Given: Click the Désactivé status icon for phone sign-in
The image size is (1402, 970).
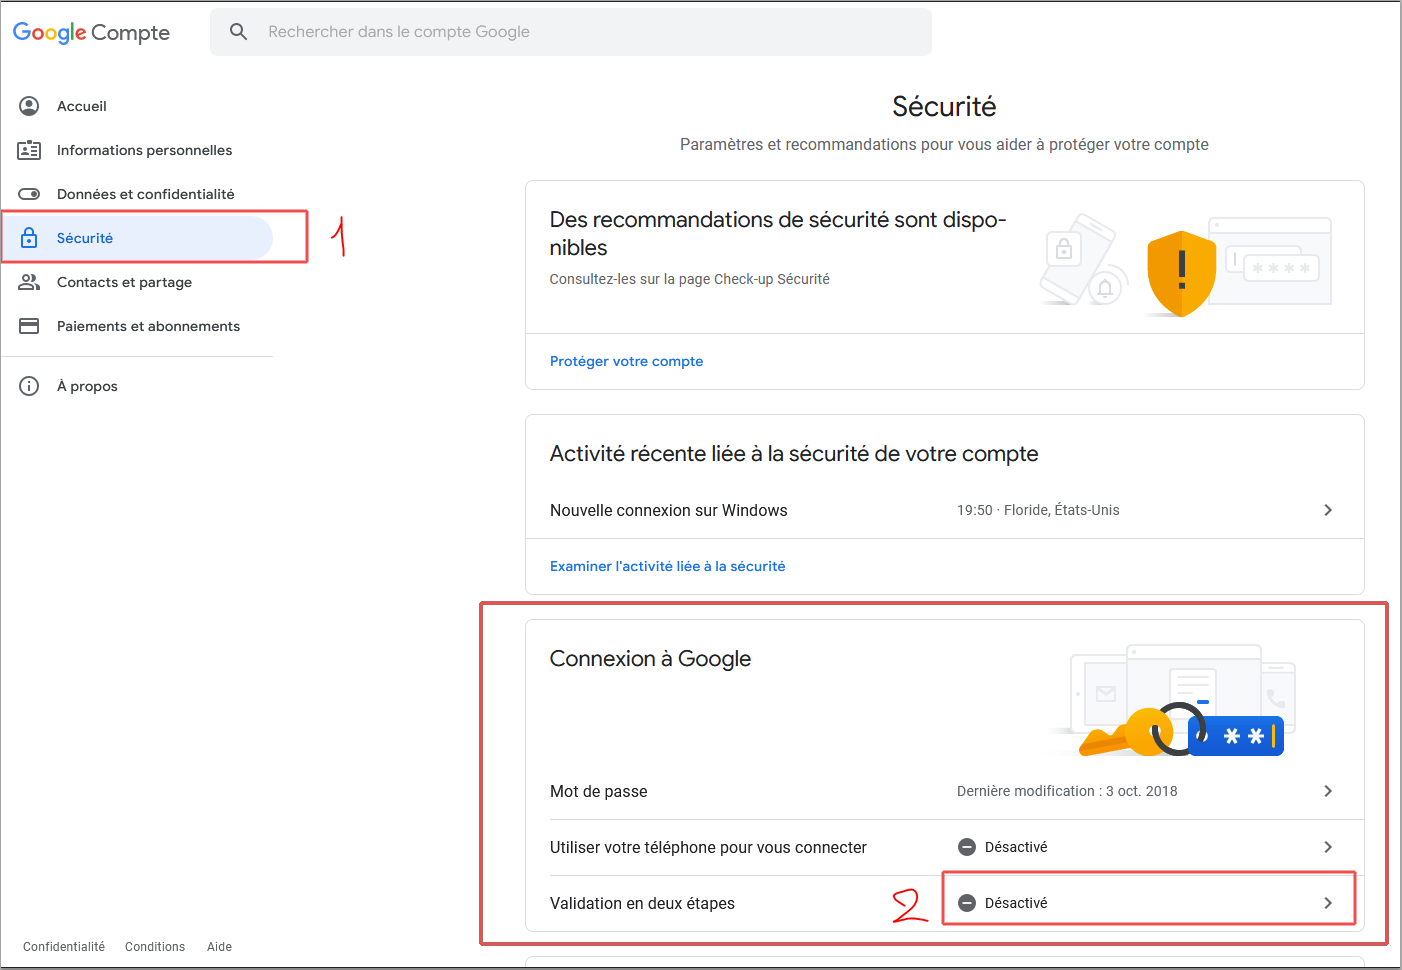Looking at the screenshot, I should 967,847.
